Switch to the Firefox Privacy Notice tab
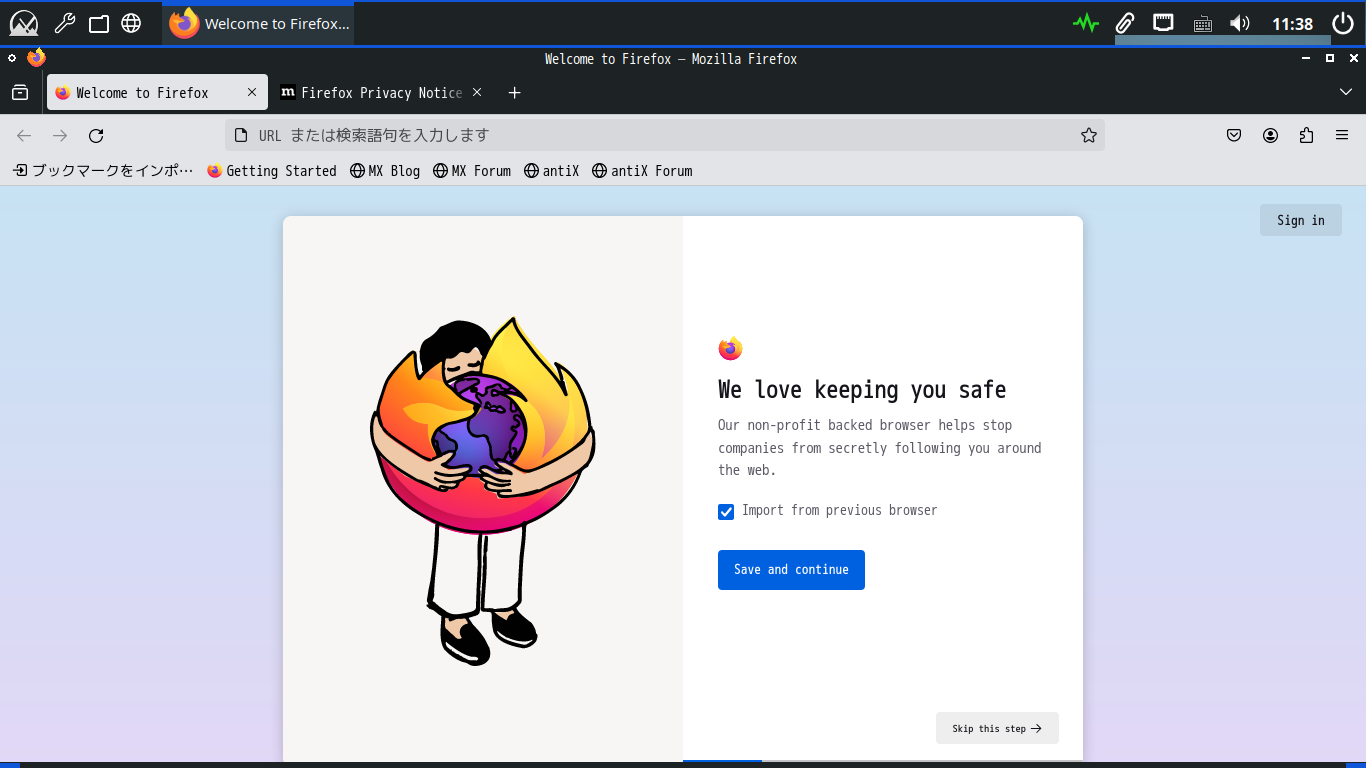This screenshot has height=768, width=1366. (381, 92)
